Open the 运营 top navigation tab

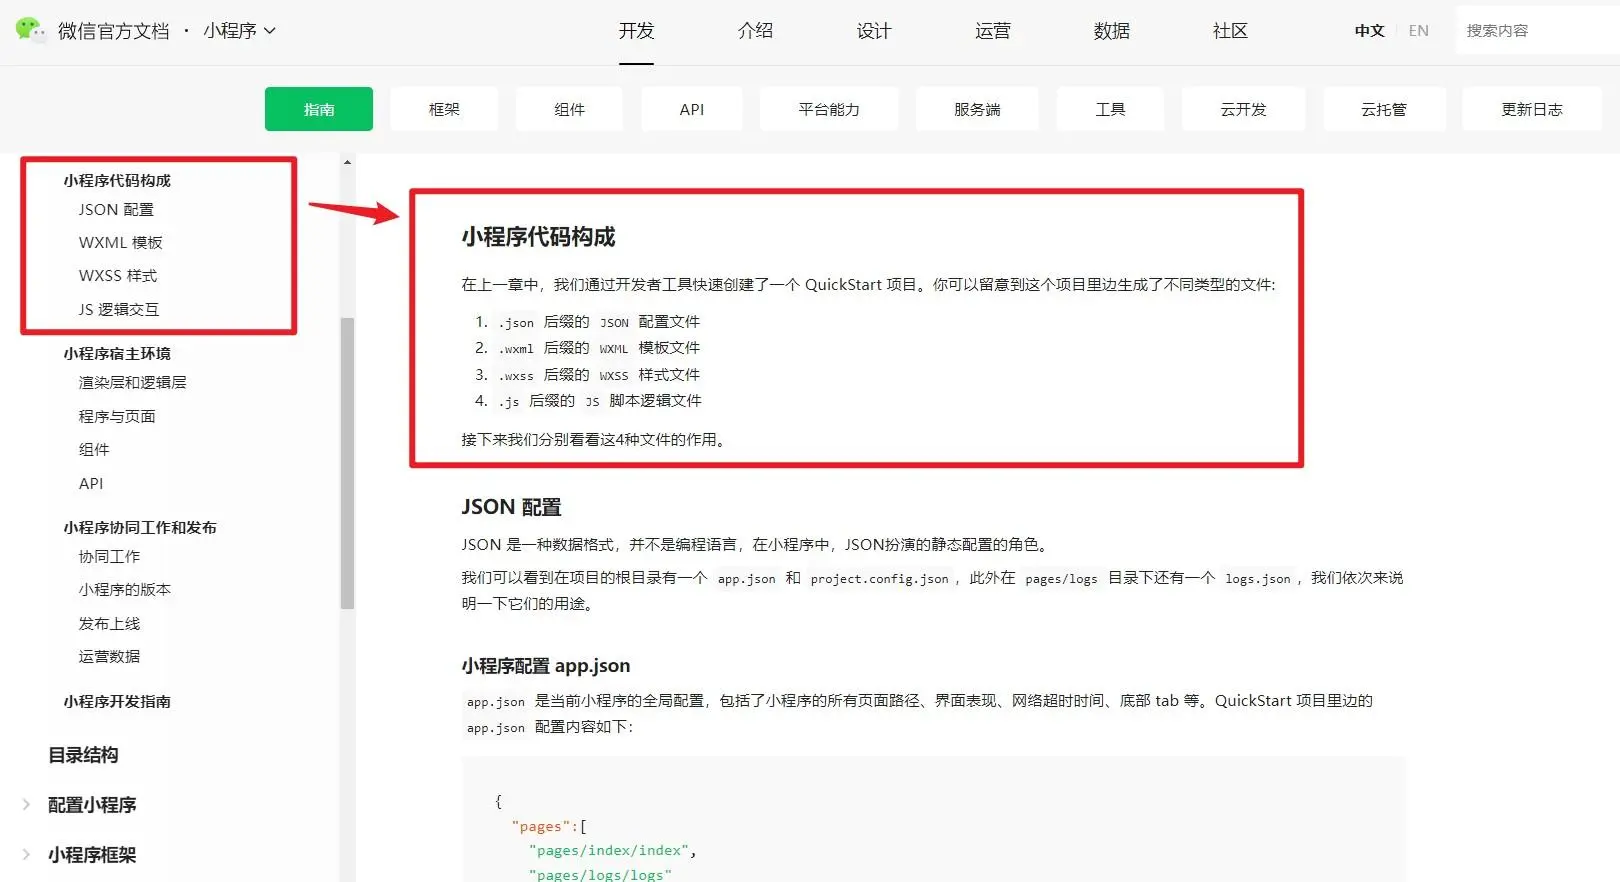click(x=993, y=31)
